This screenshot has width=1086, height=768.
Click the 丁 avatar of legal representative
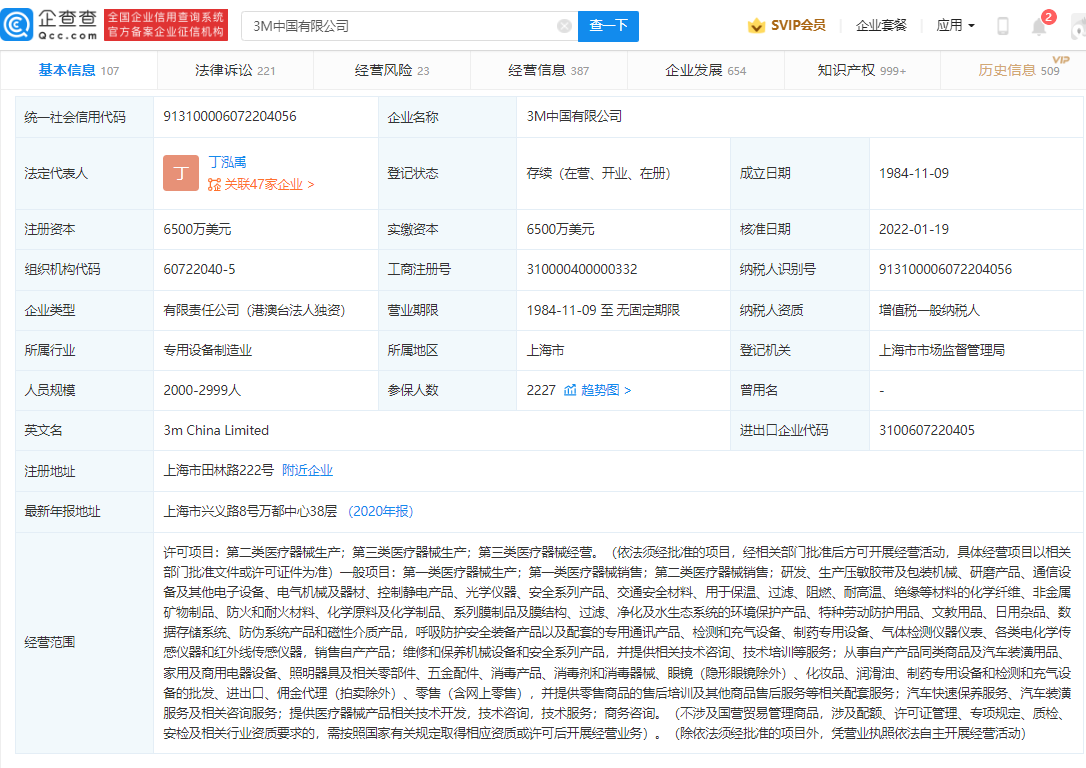(181, 173)
